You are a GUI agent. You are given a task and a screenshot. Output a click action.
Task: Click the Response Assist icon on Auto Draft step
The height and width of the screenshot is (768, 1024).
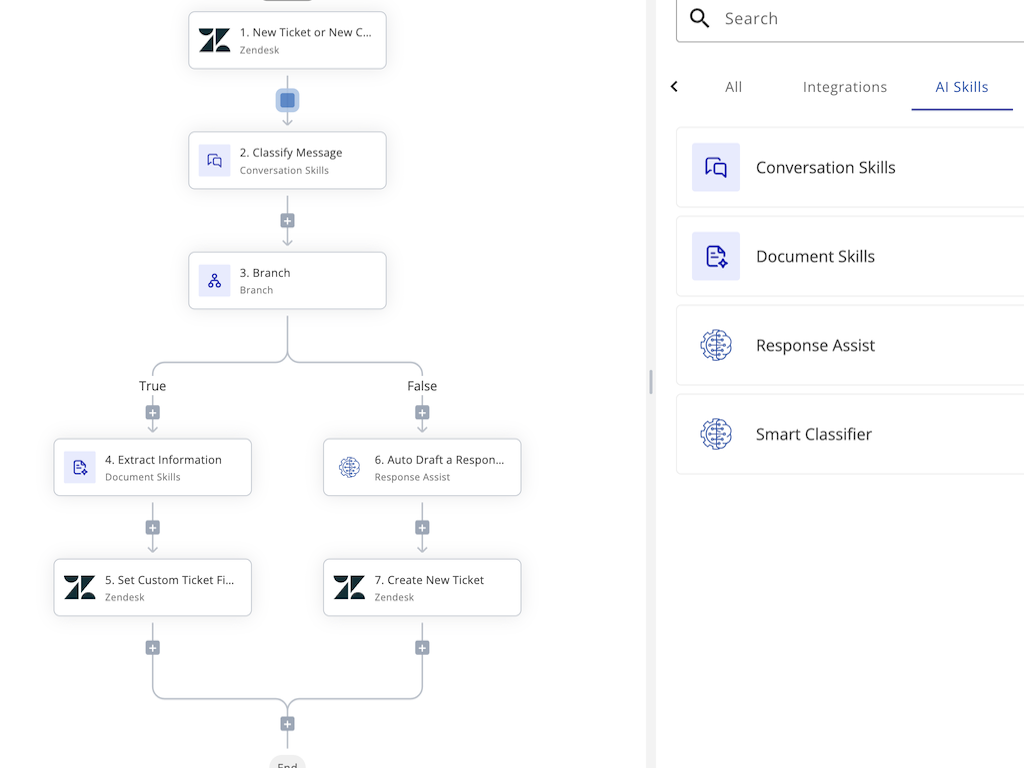tap(349, 467)
